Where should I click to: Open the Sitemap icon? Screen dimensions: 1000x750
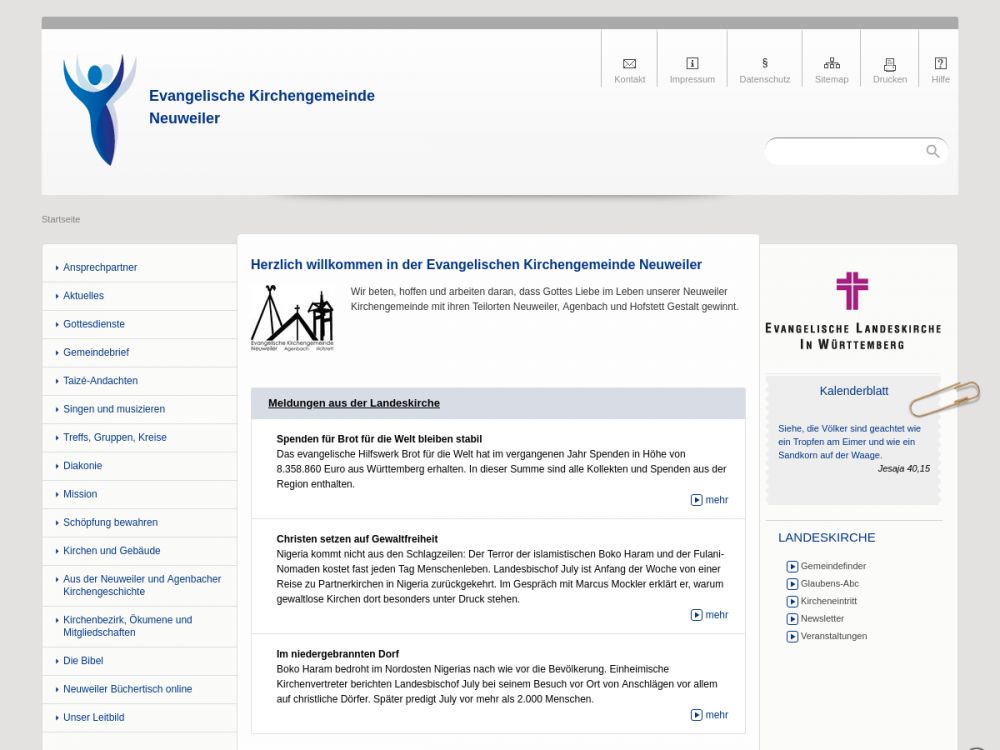831,63
